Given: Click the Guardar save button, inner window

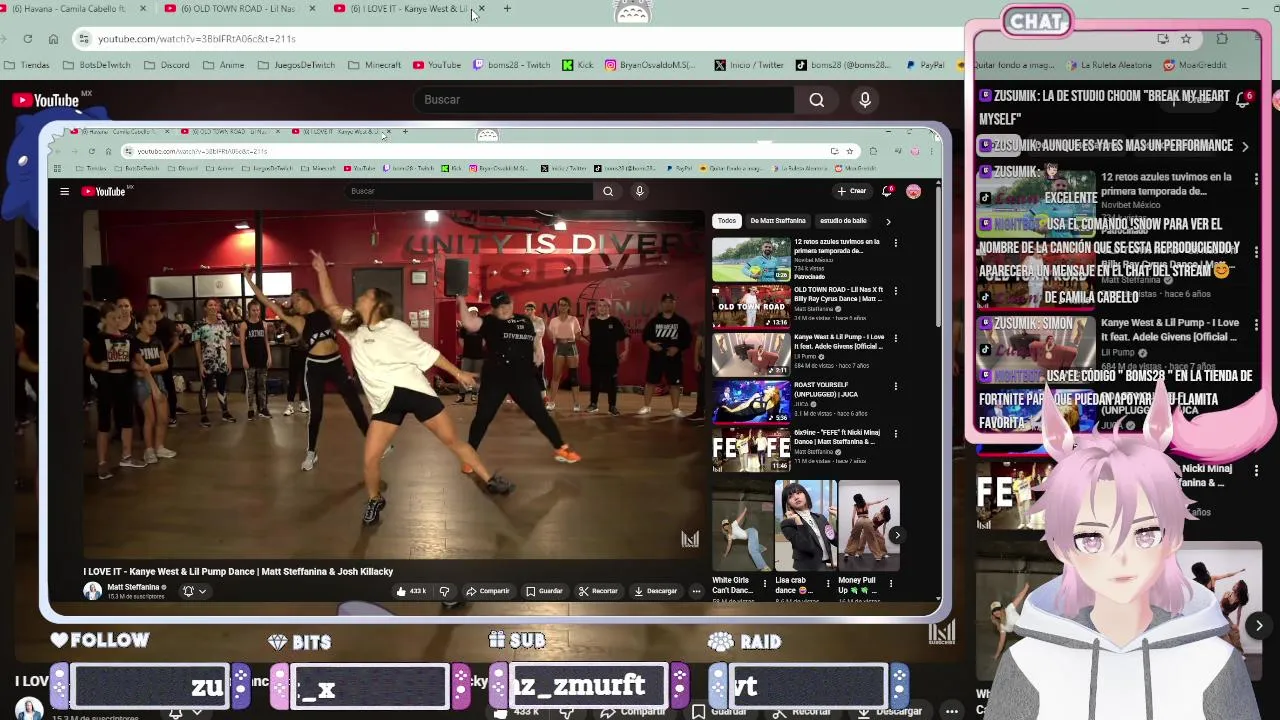Looking at the screenshot, I should pos(545,591).
